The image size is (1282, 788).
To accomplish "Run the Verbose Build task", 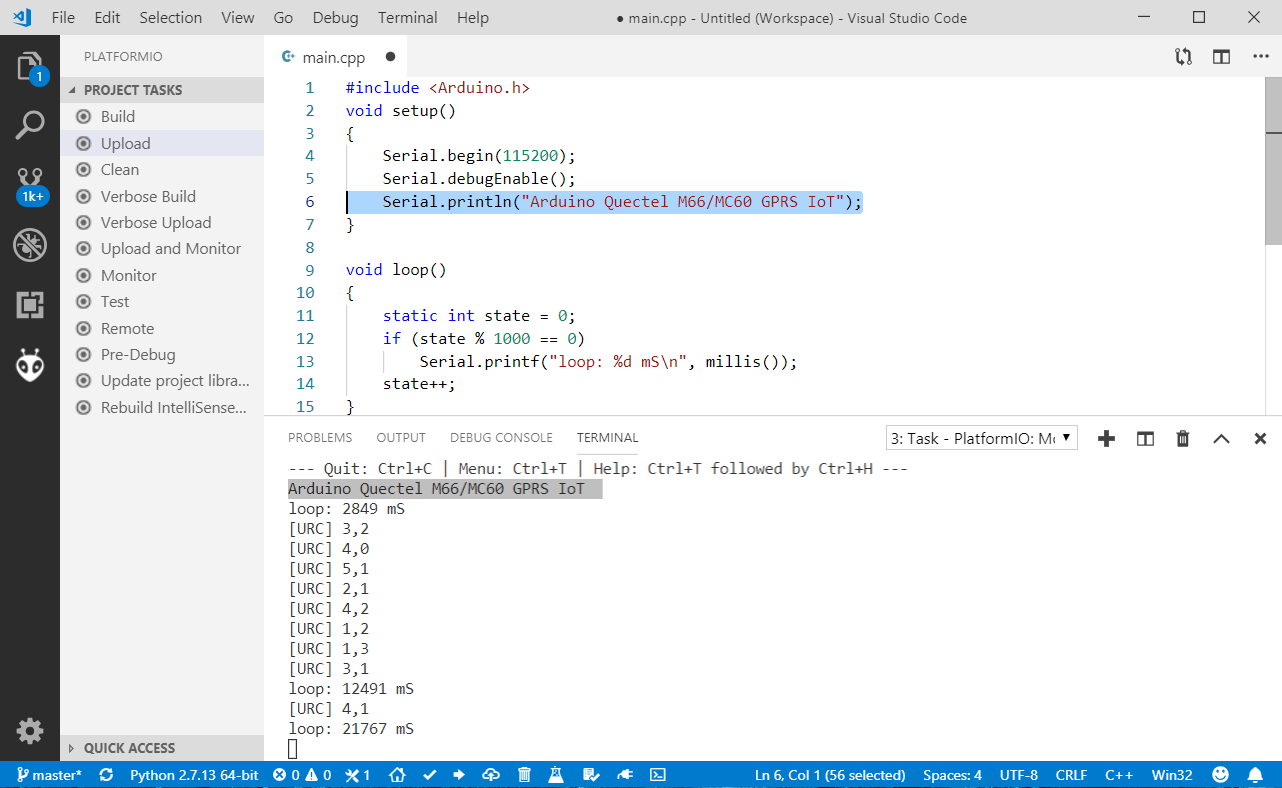I will click(162, 196).
